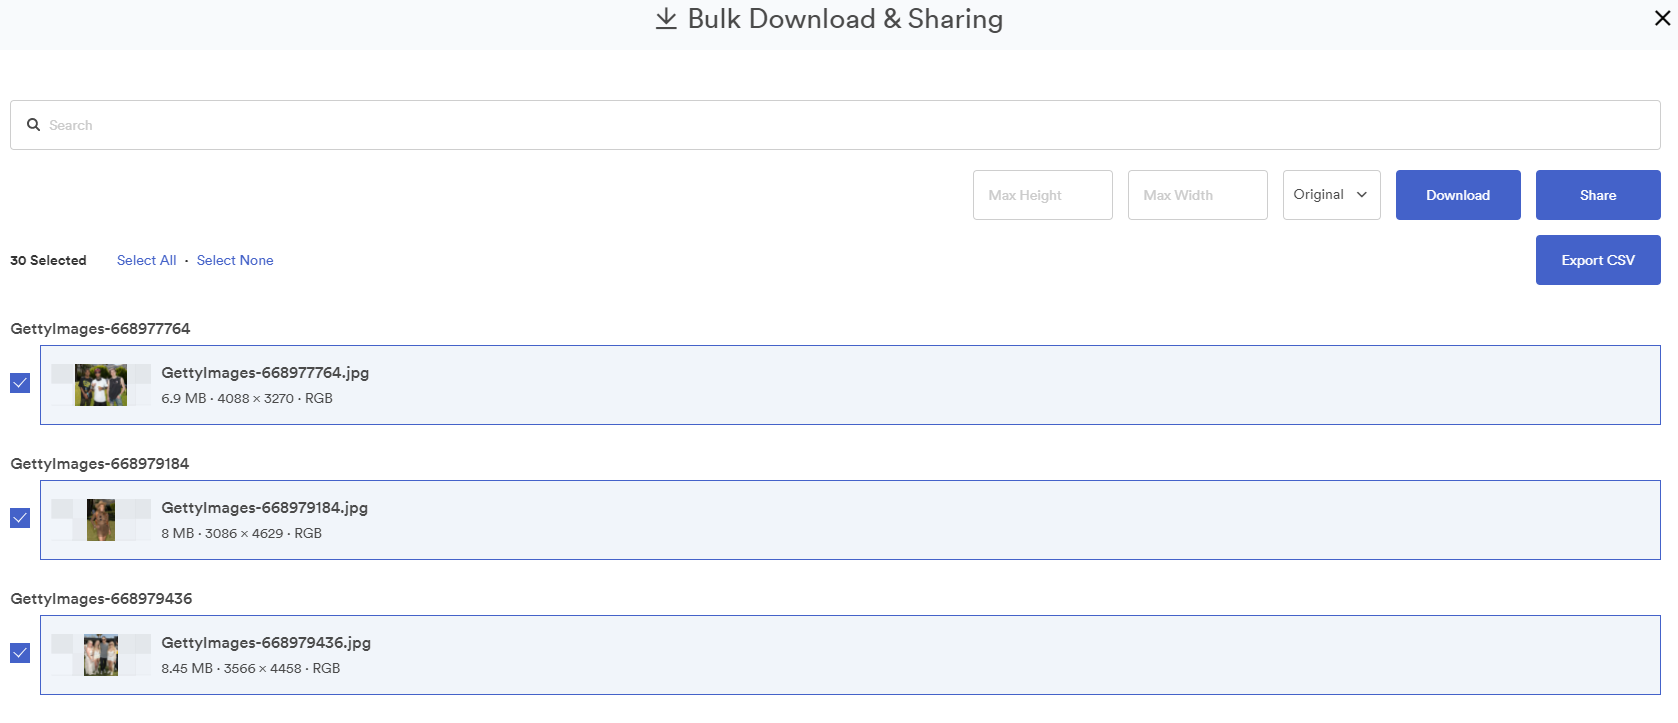Screen dimensions: 1678x723
Task: Uncheck the GettyImages-668979436.jpg checkbox
Action: click(20, 653)
